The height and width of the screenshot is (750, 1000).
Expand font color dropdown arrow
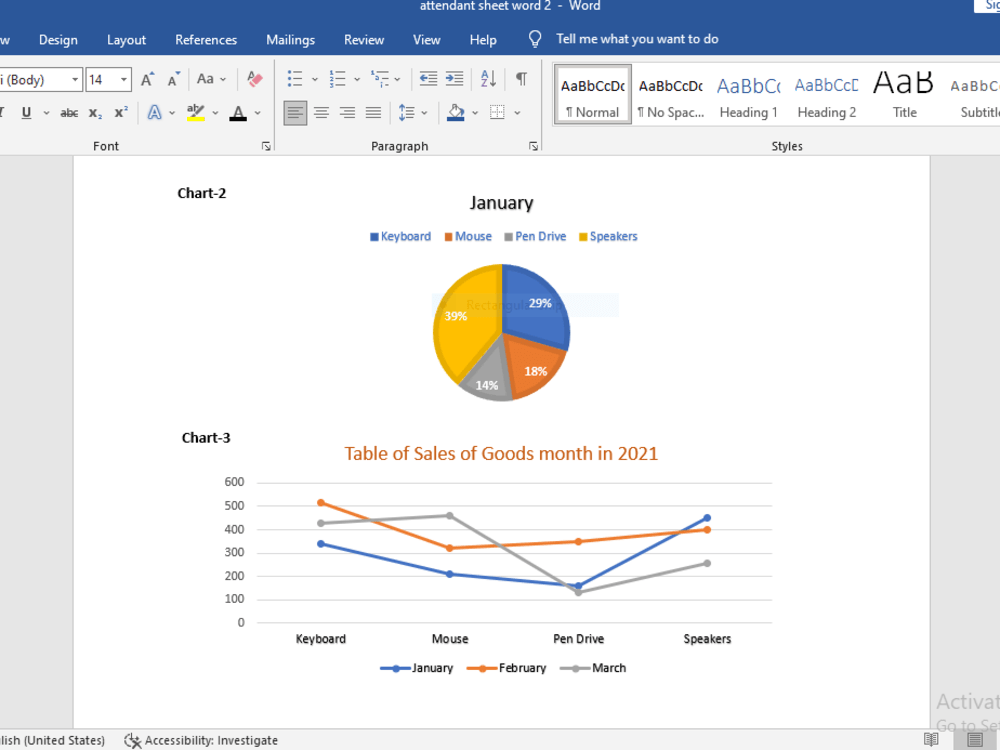(x=258, y=113)
